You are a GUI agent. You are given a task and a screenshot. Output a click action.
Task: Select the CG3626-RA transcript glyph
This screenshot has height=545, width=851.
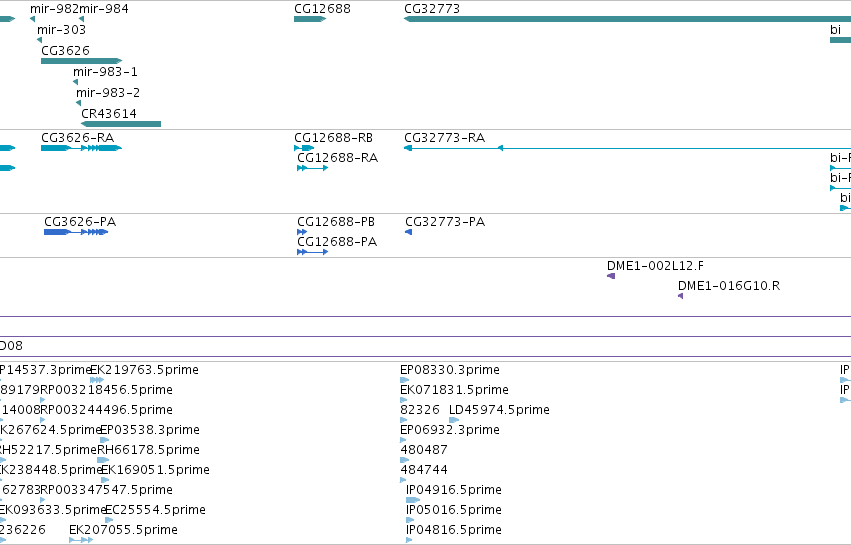click(81, 148)
